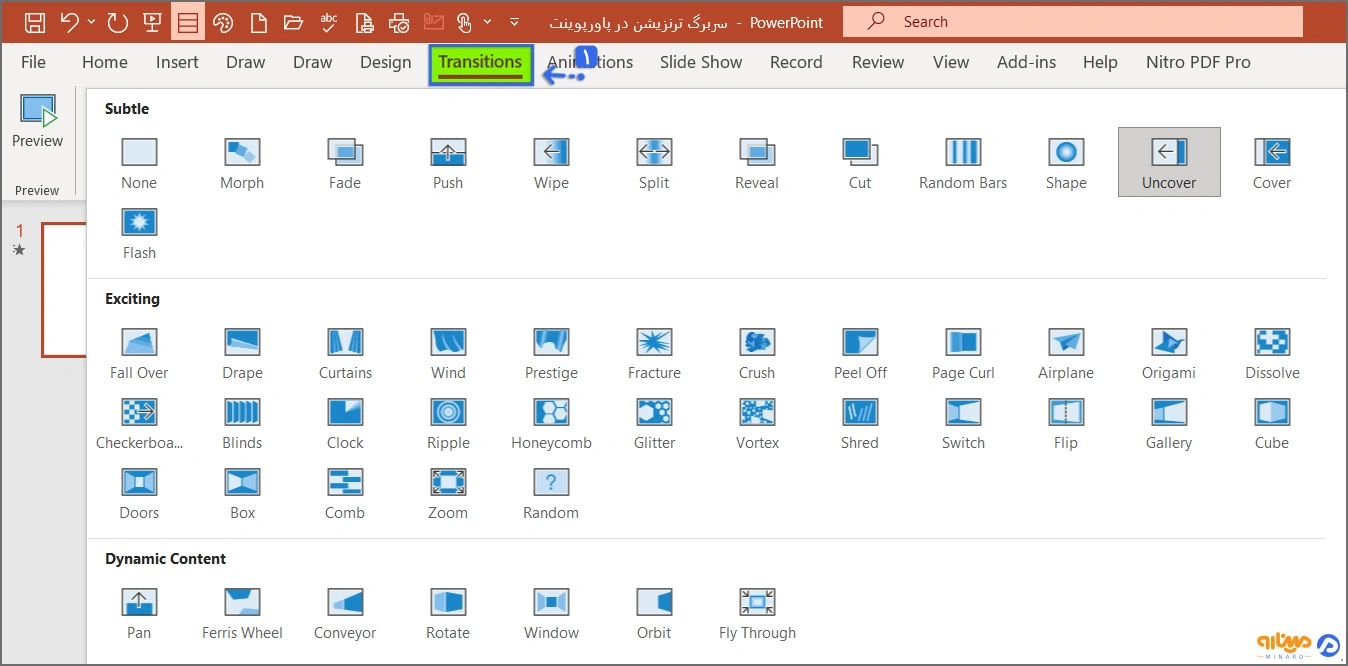Viewport: 1348px width, 666px height.
Task: Apply the Honeycomb transition
Action: pos(551,423)
